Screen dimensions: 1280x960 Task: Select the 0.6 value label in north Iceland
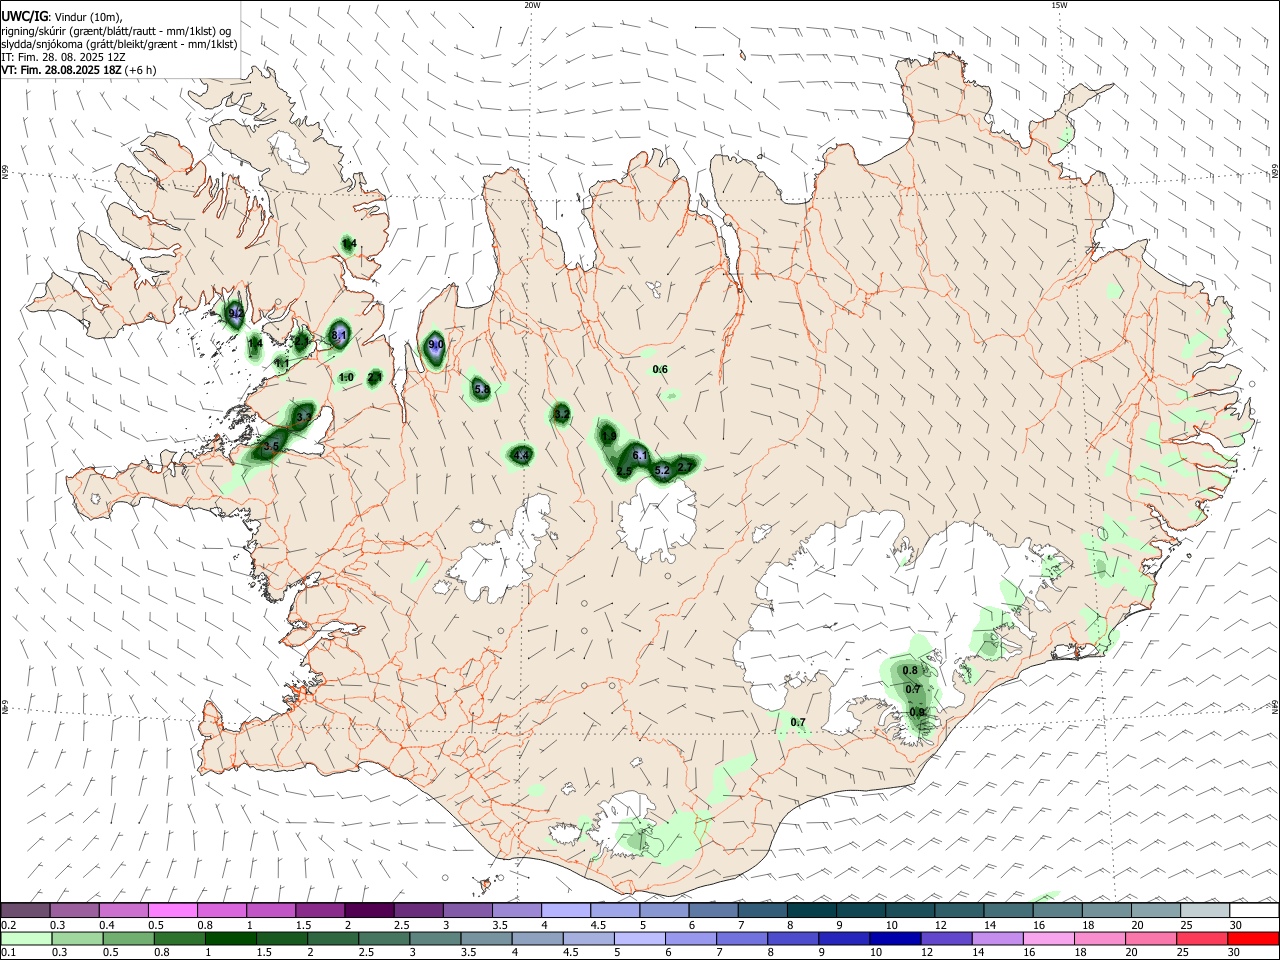click(x=660, y=370)
